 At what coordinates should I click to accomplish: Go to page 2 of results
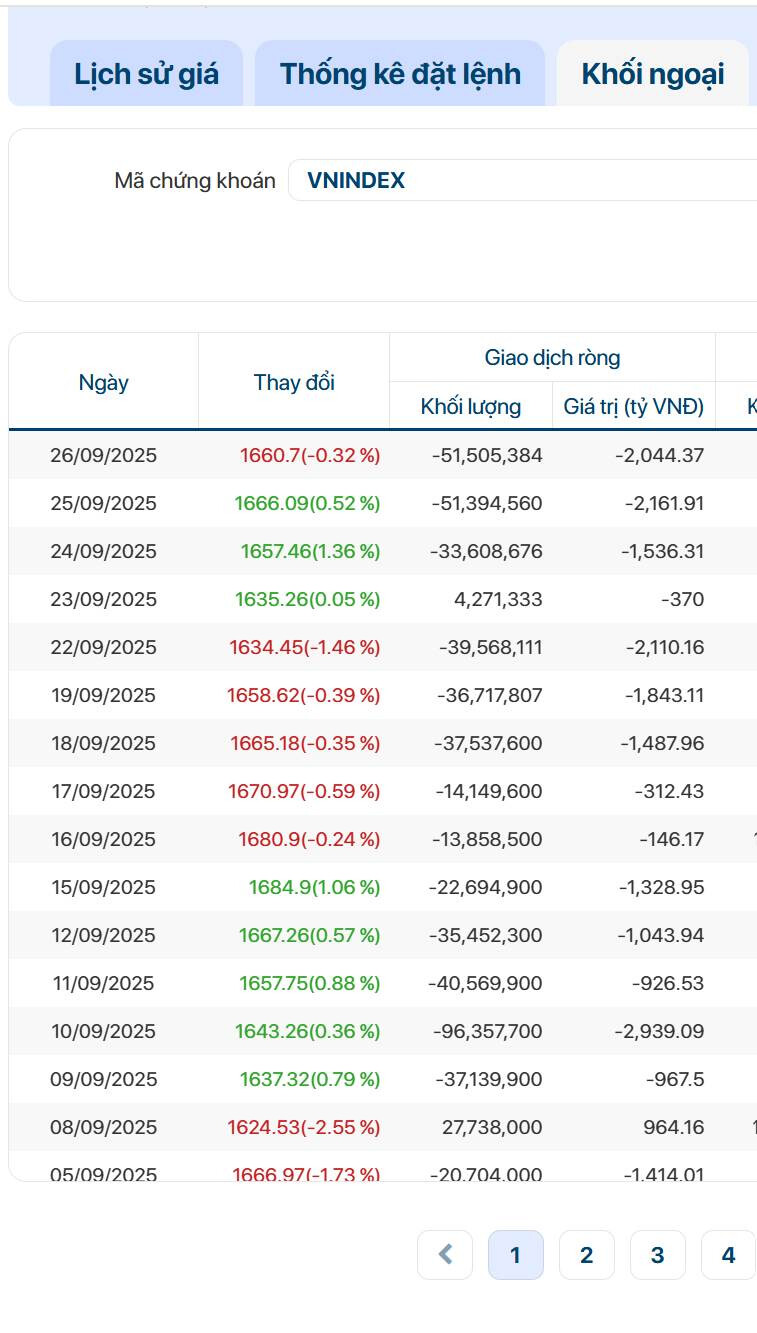coord(586,1255)
